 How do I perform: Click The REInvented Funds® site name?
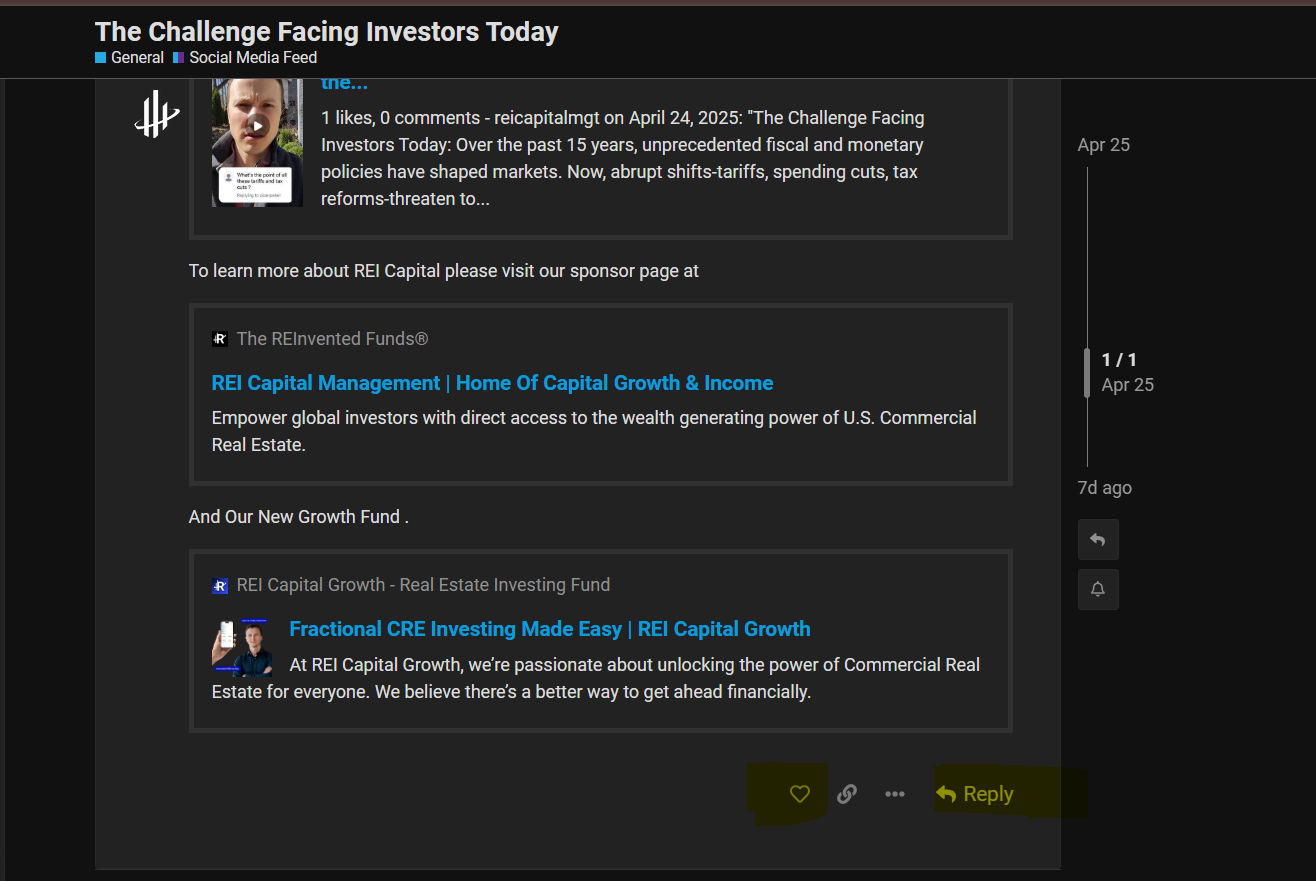[x=333, y=339]
